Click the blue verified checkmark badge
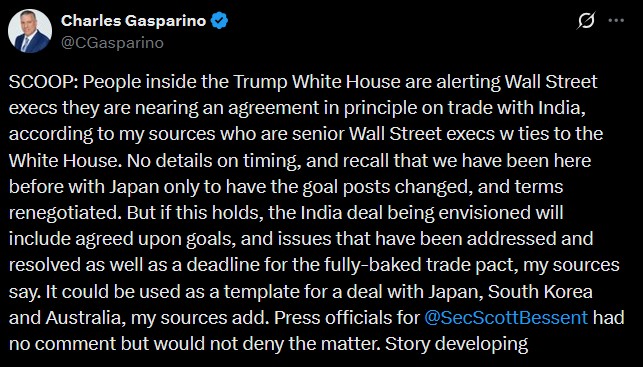 pyautogui.click(x=219, y=20)
